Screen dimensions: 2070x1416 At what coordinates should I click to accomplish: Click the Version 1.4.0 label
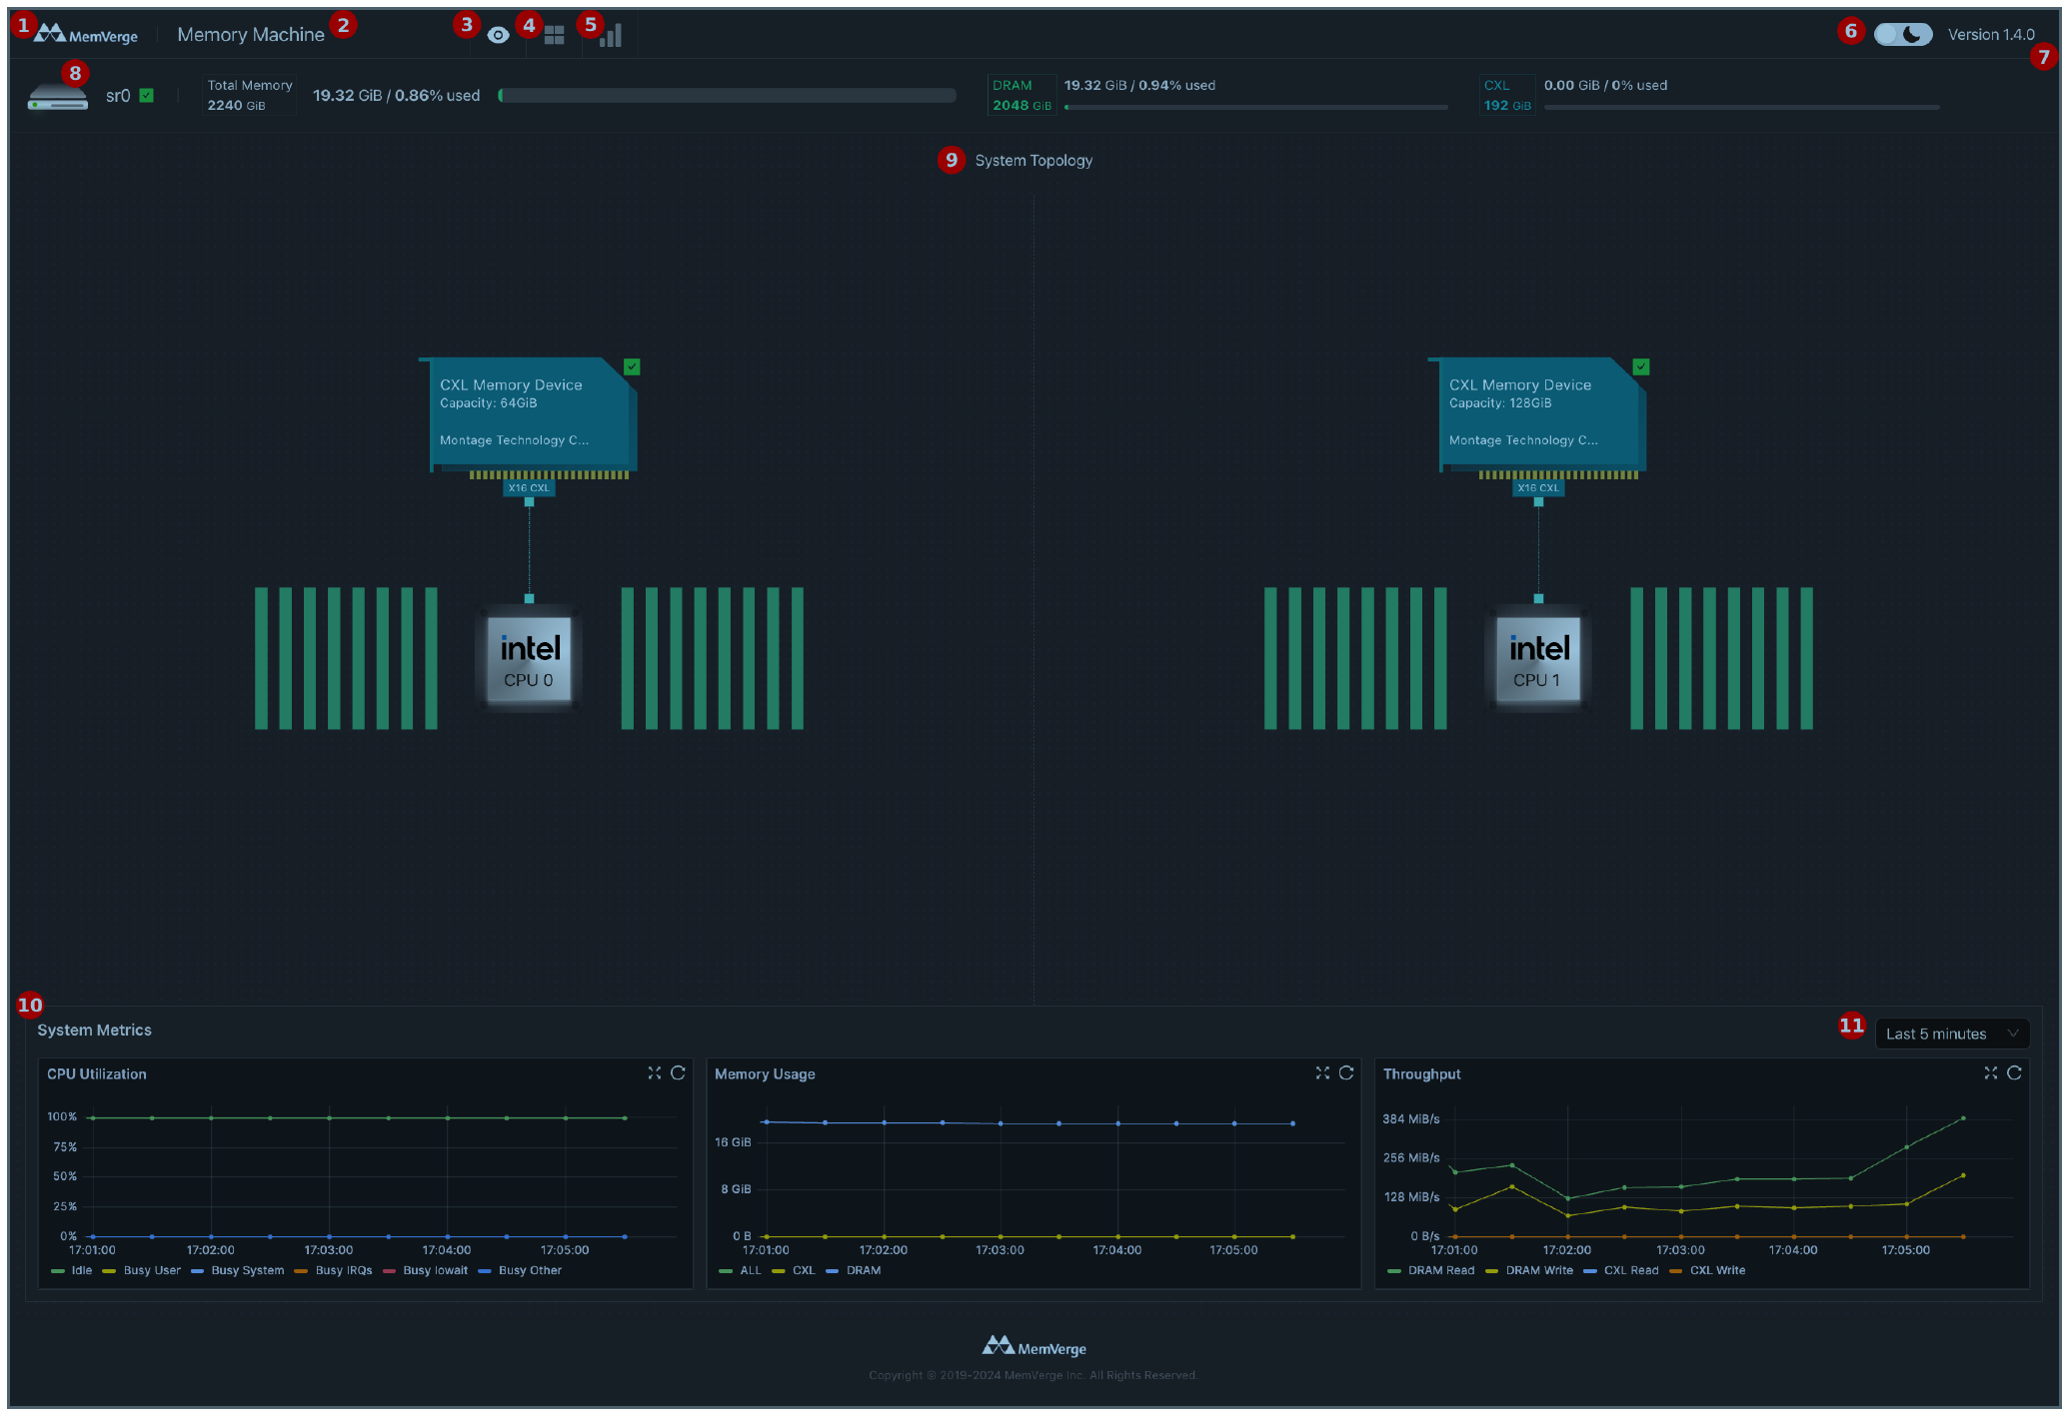(x=1991, y=34)
